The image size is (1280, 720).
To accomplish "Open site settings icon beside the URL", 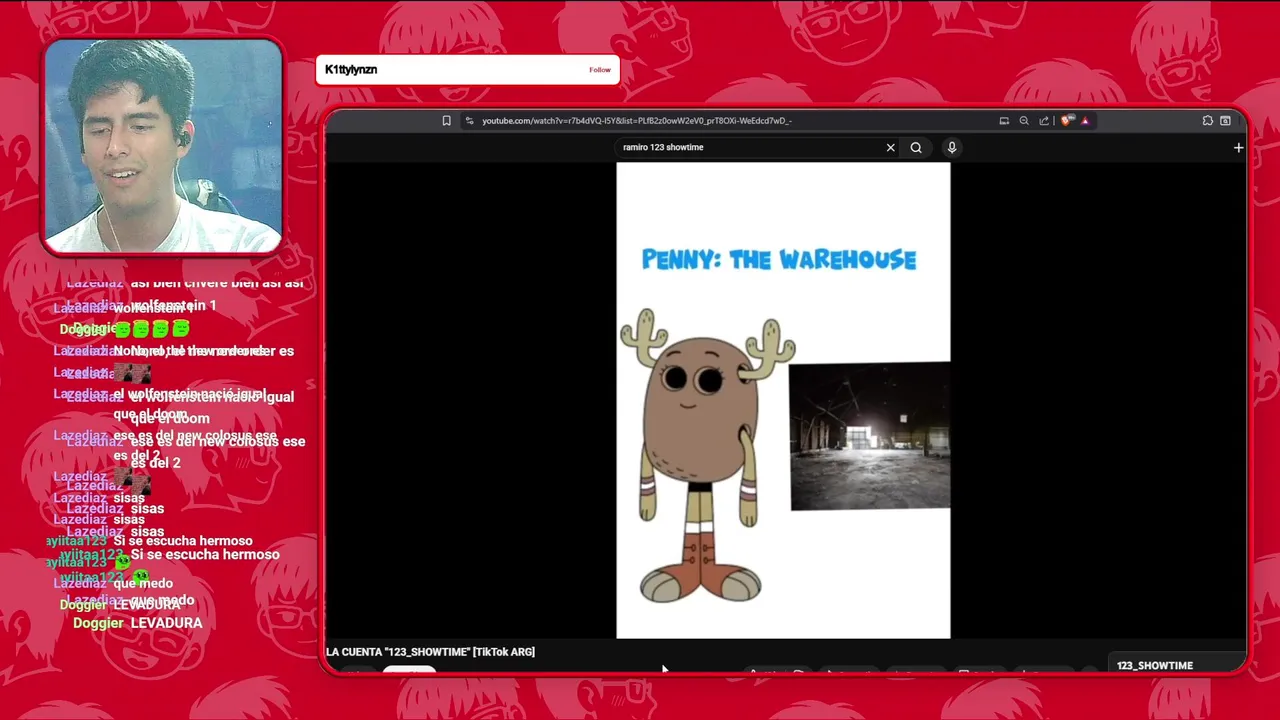I will click(x=470, y=121).
